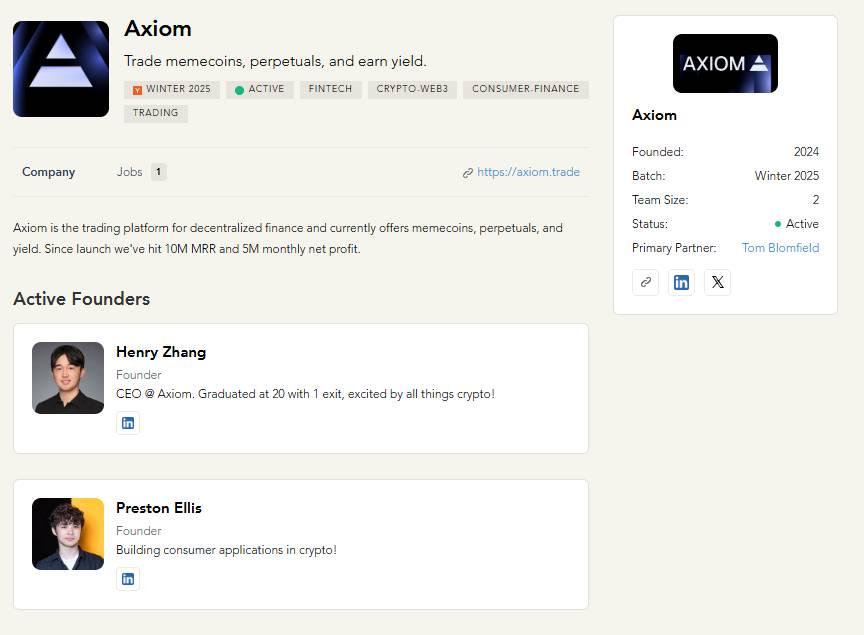Select the Crypto-Web3 tag
Screen dimensions: 864x635
point(412,89)
